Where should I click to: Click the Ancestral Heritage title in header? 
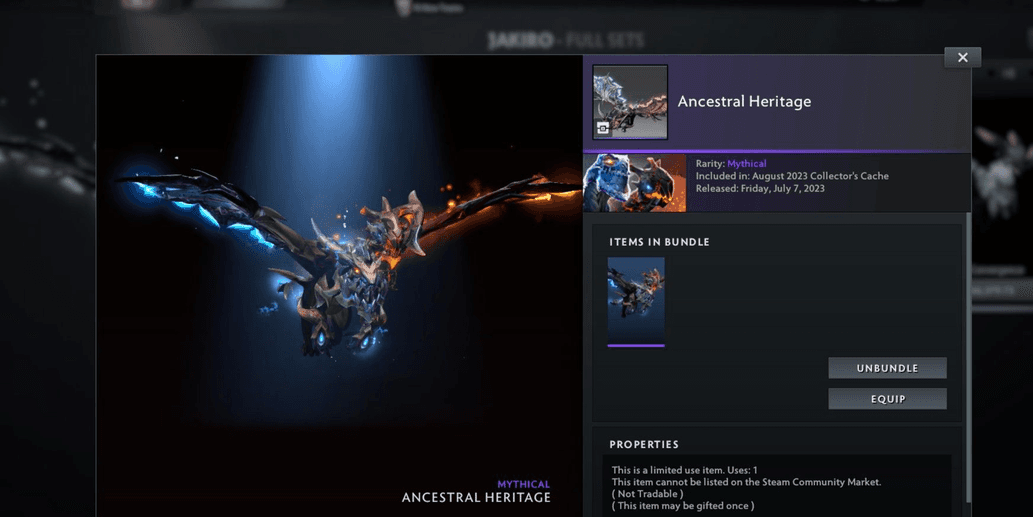pos(744,101)
